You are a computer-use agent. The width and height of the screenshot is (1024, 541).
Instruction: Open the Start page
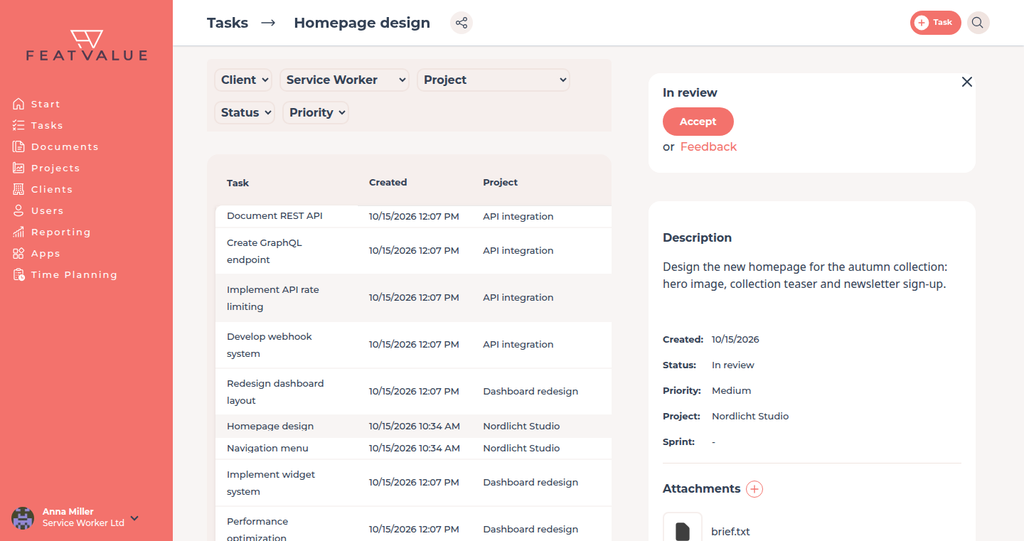46,104
